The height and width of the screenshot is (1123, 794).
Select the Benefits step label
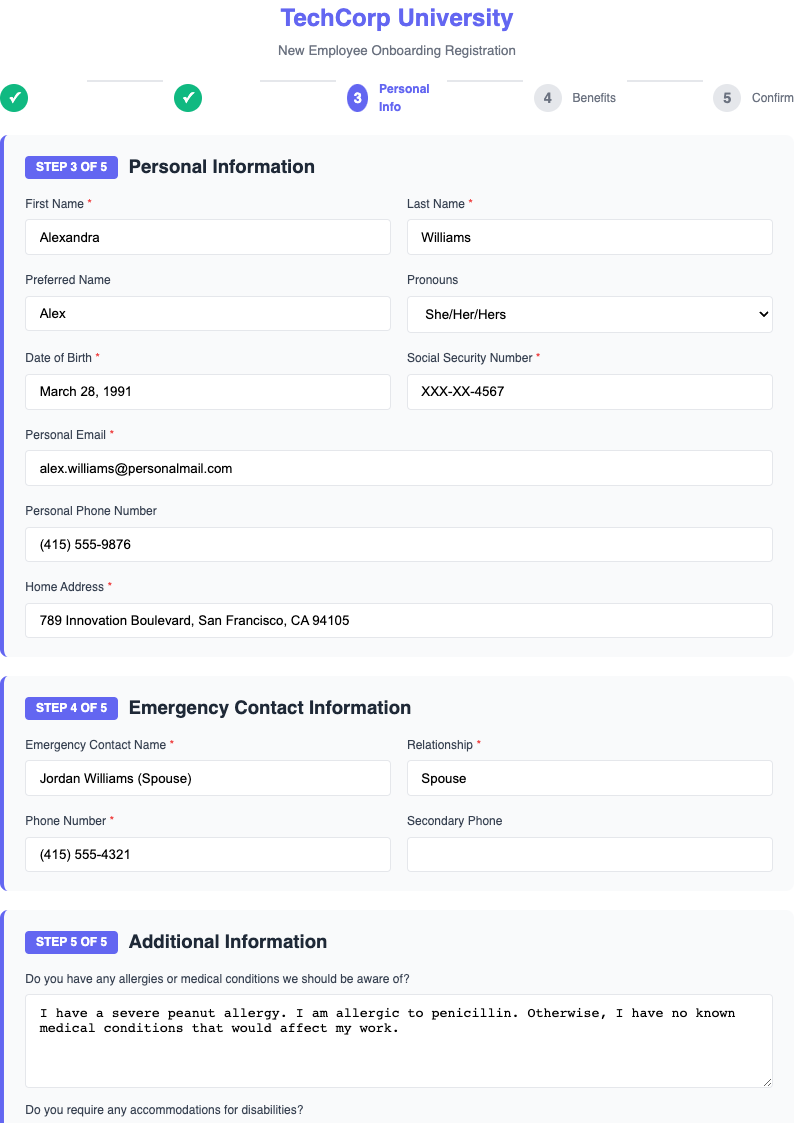pyautogui.click(x=594, y=98)
